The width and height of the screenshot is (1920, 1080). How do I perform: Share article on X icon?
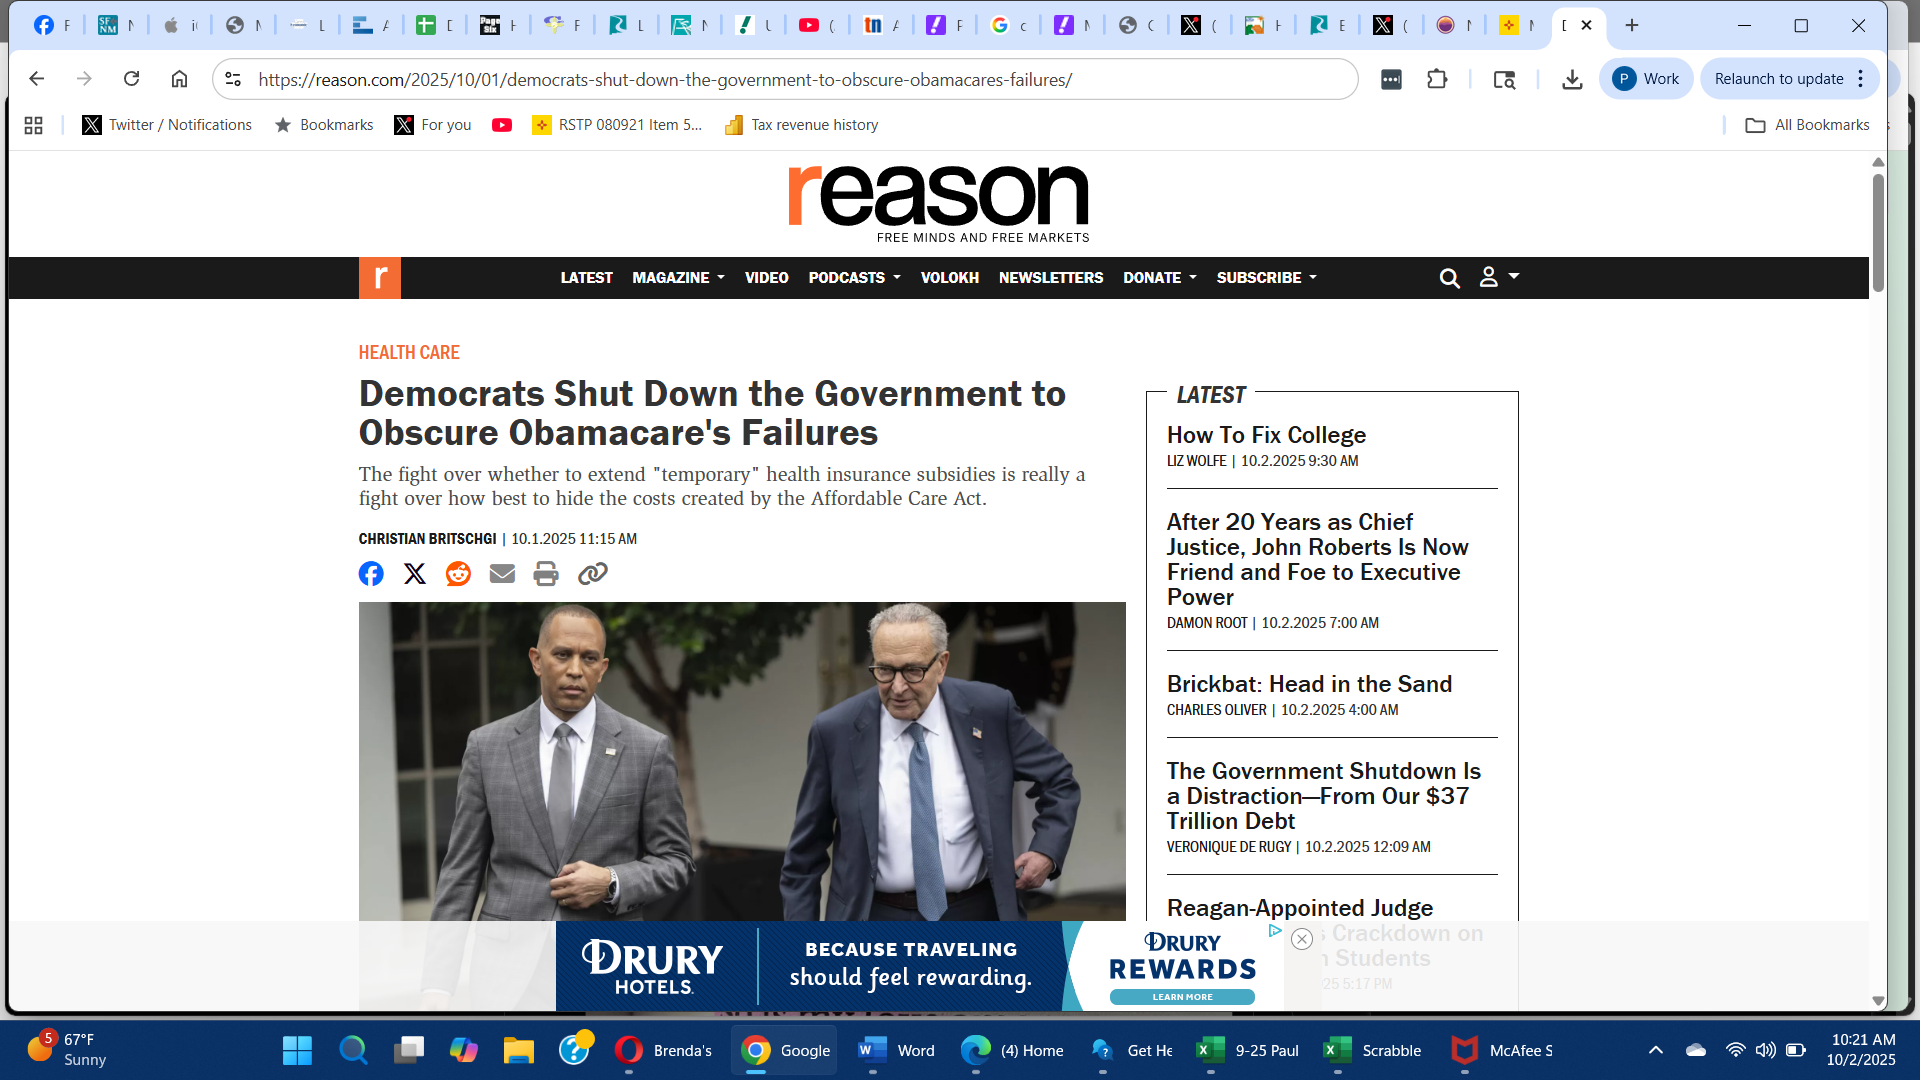coord(414,574)
